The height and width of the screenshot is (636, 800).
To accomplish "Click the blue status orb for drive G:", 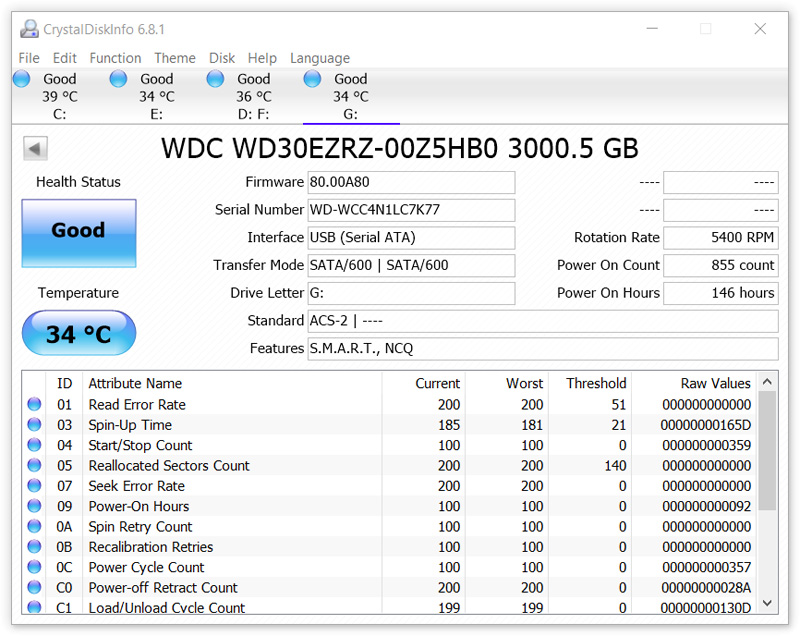I will (312, 79).
